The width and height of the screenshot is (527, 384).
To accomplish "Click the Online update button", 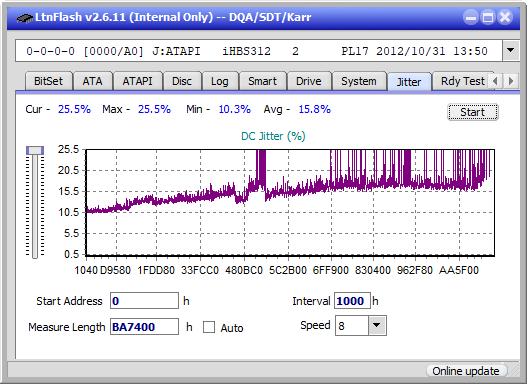I will pos(466,371).
